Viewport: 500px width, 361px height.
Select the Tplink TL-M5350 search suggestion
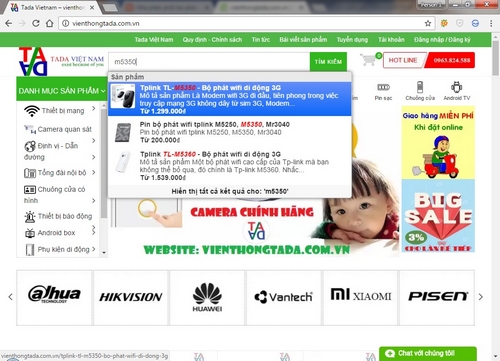tap(230, 99)
